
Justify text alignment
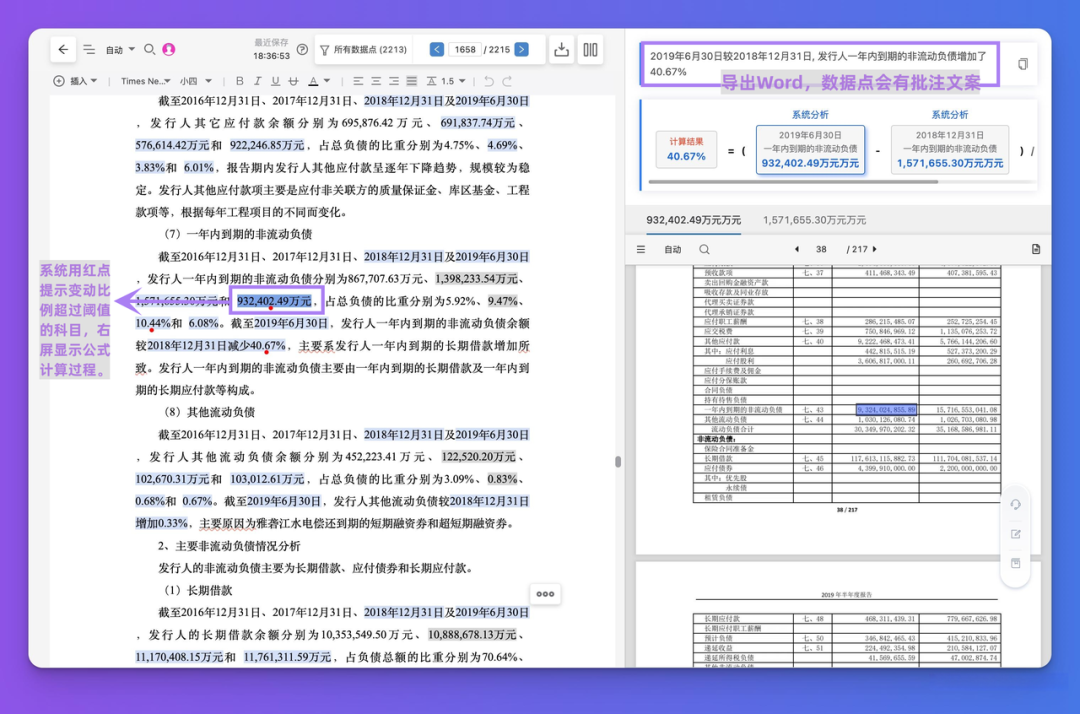coord(412,81)
